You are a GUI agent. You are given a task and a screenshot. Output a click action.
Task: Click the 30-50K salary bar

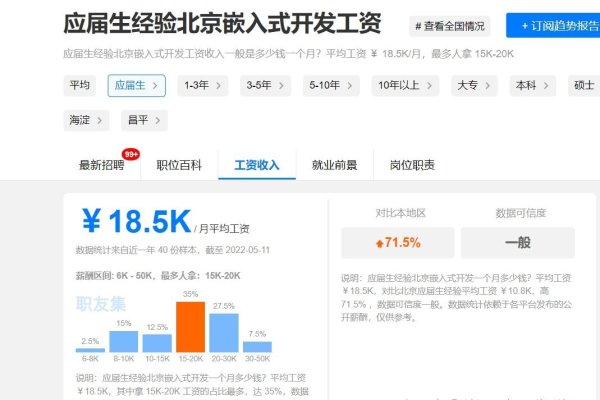click(258, 347)
